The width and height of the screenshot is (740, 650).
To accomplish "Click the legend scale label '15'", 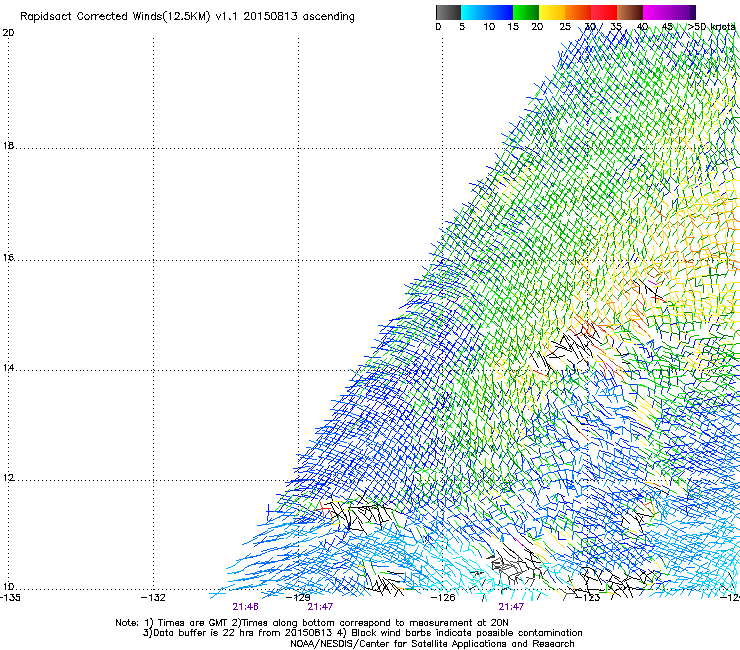I will tap(513, 27).
